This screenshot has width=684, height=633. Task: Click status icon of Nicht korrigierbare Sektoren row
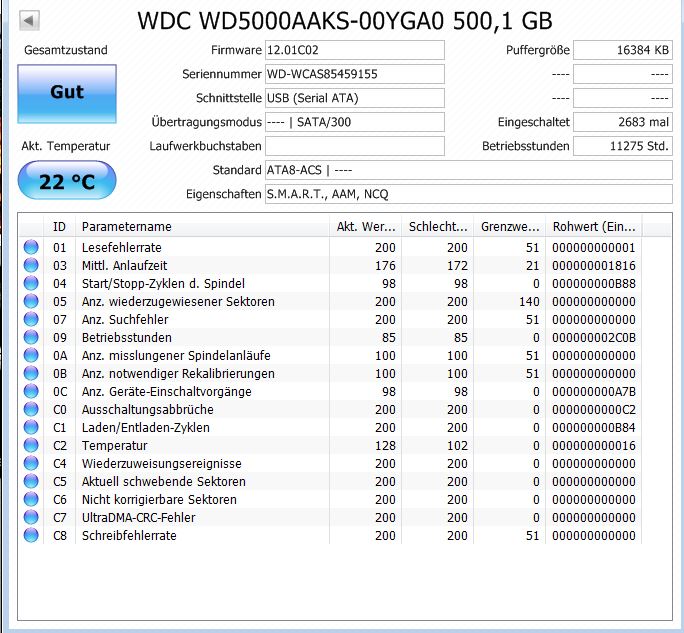pyautogui.click(x=31, y=500)
